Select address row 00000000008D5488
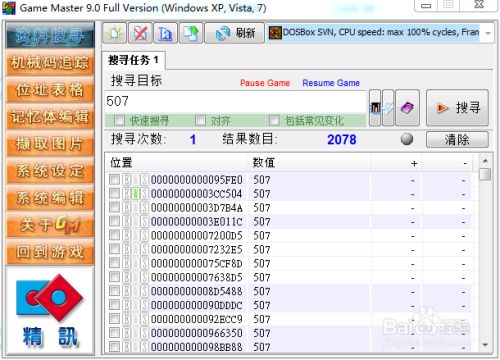 pos(288,291)
